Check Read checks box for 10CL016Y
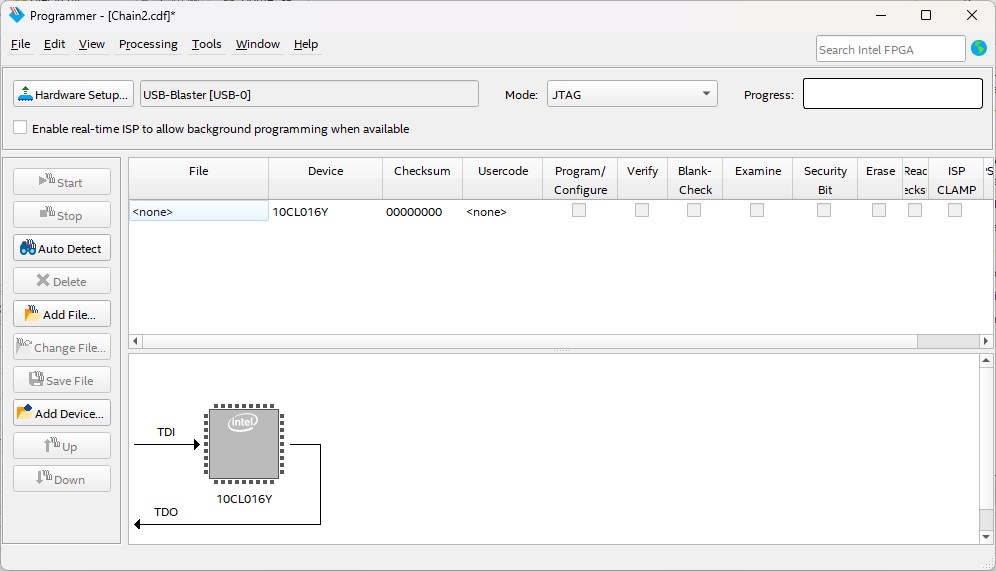996x571 pixels. coord(915,210)
